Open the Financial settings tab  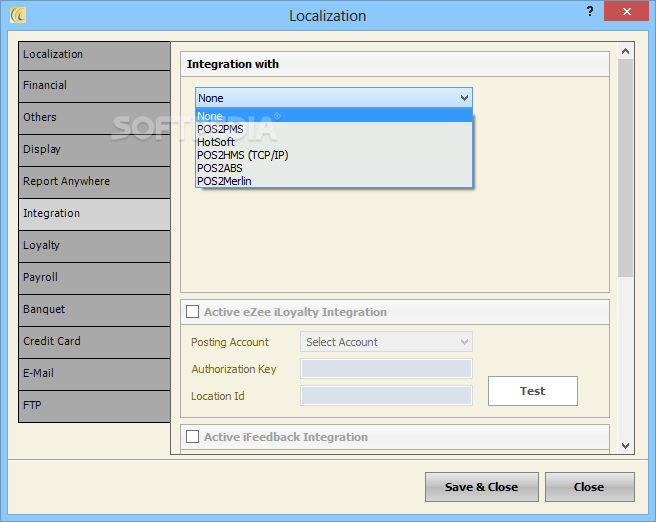[95, 87]
